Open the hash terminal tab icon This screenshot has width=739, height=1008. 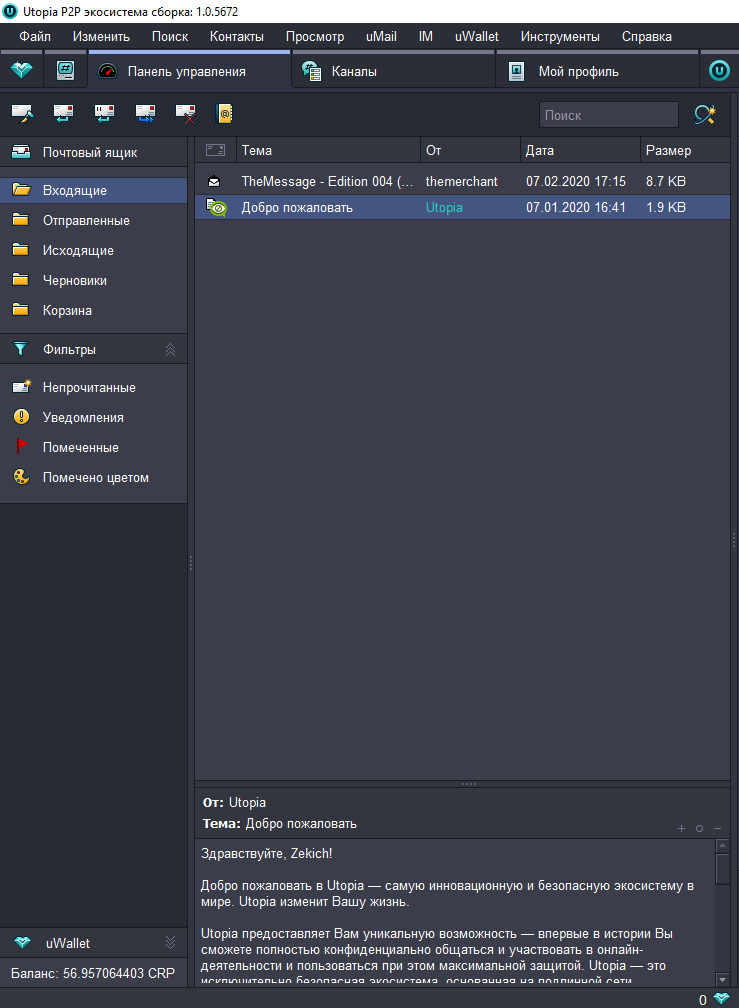coord(65,70)
